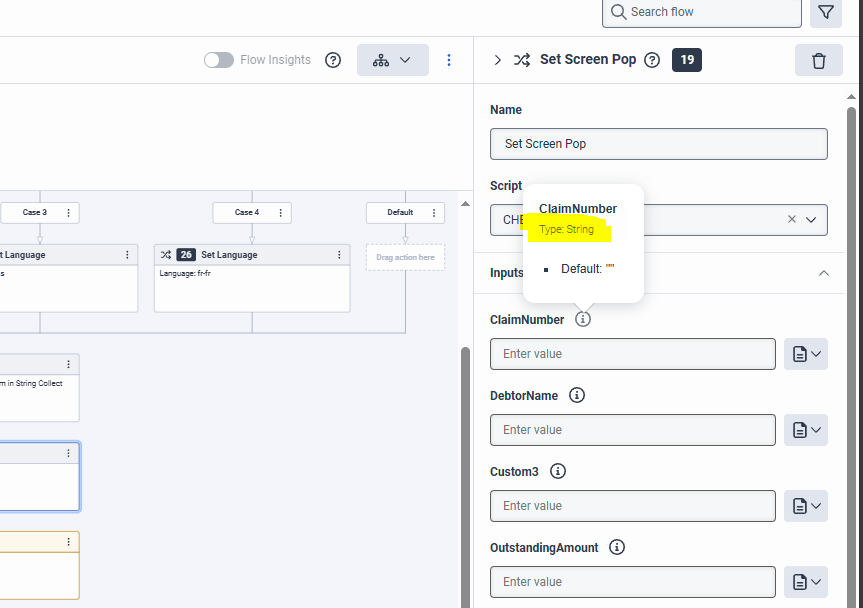Collapse the Inputs section
Image resolution: width=863 pixels, height=608 pixels.
(823, 272)
